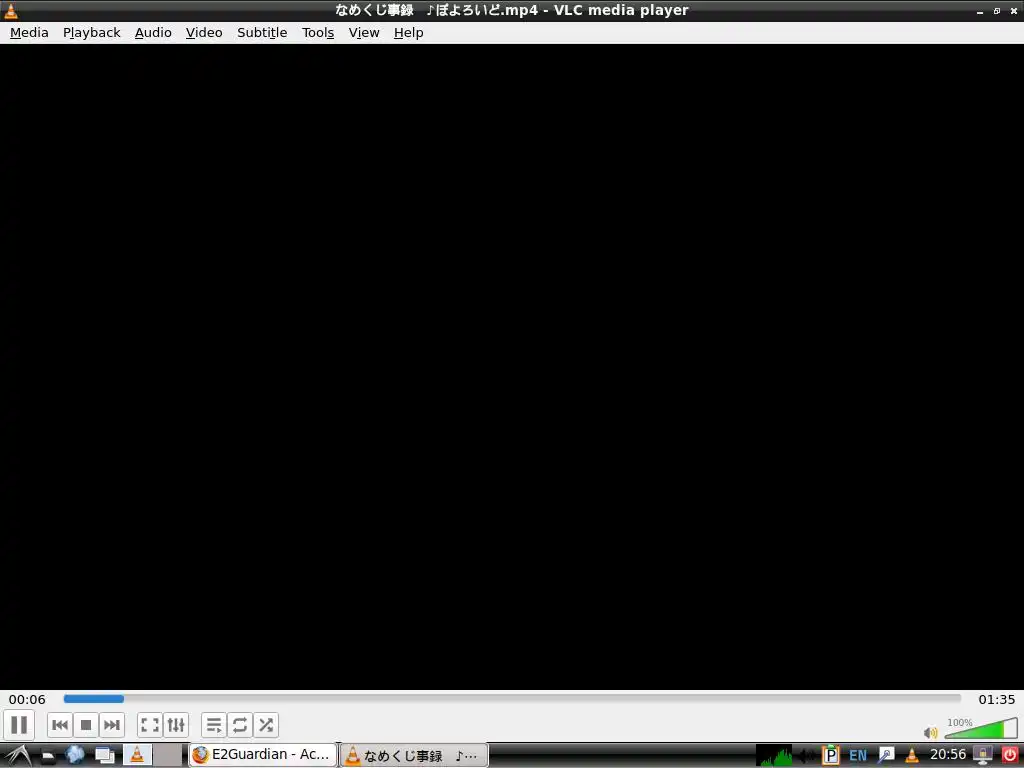Viewport: 1024px width, 768px height.
Task: Switch to E2Guardian Firefox window
Action: [x=263, y=755]
